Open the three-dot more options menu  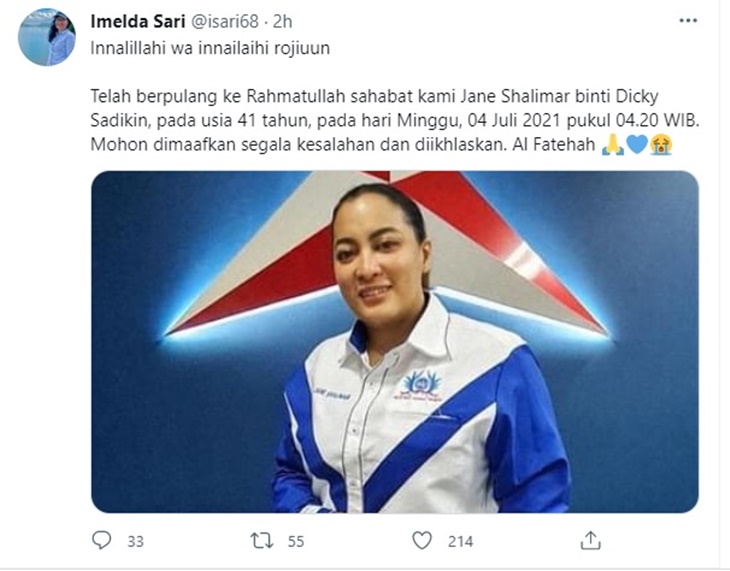[688, 20]
